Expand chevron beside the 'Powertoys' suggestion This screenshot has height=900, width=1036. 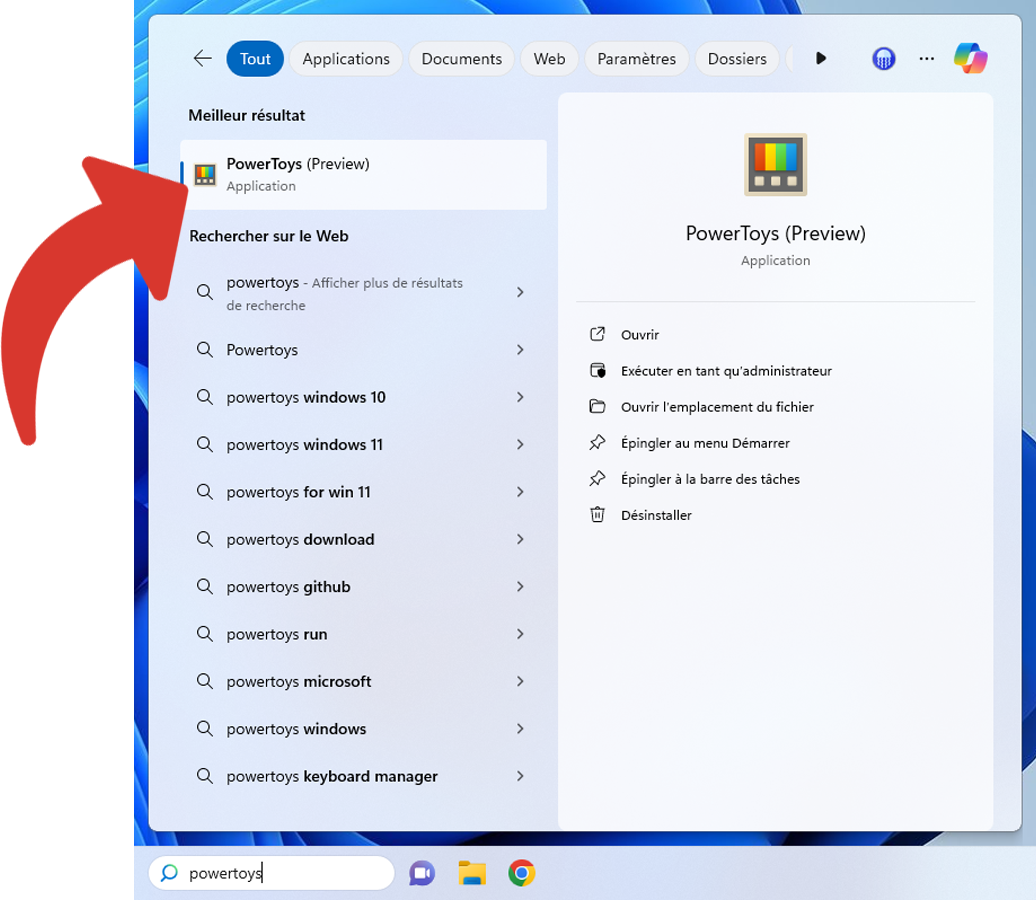(521, 350)
